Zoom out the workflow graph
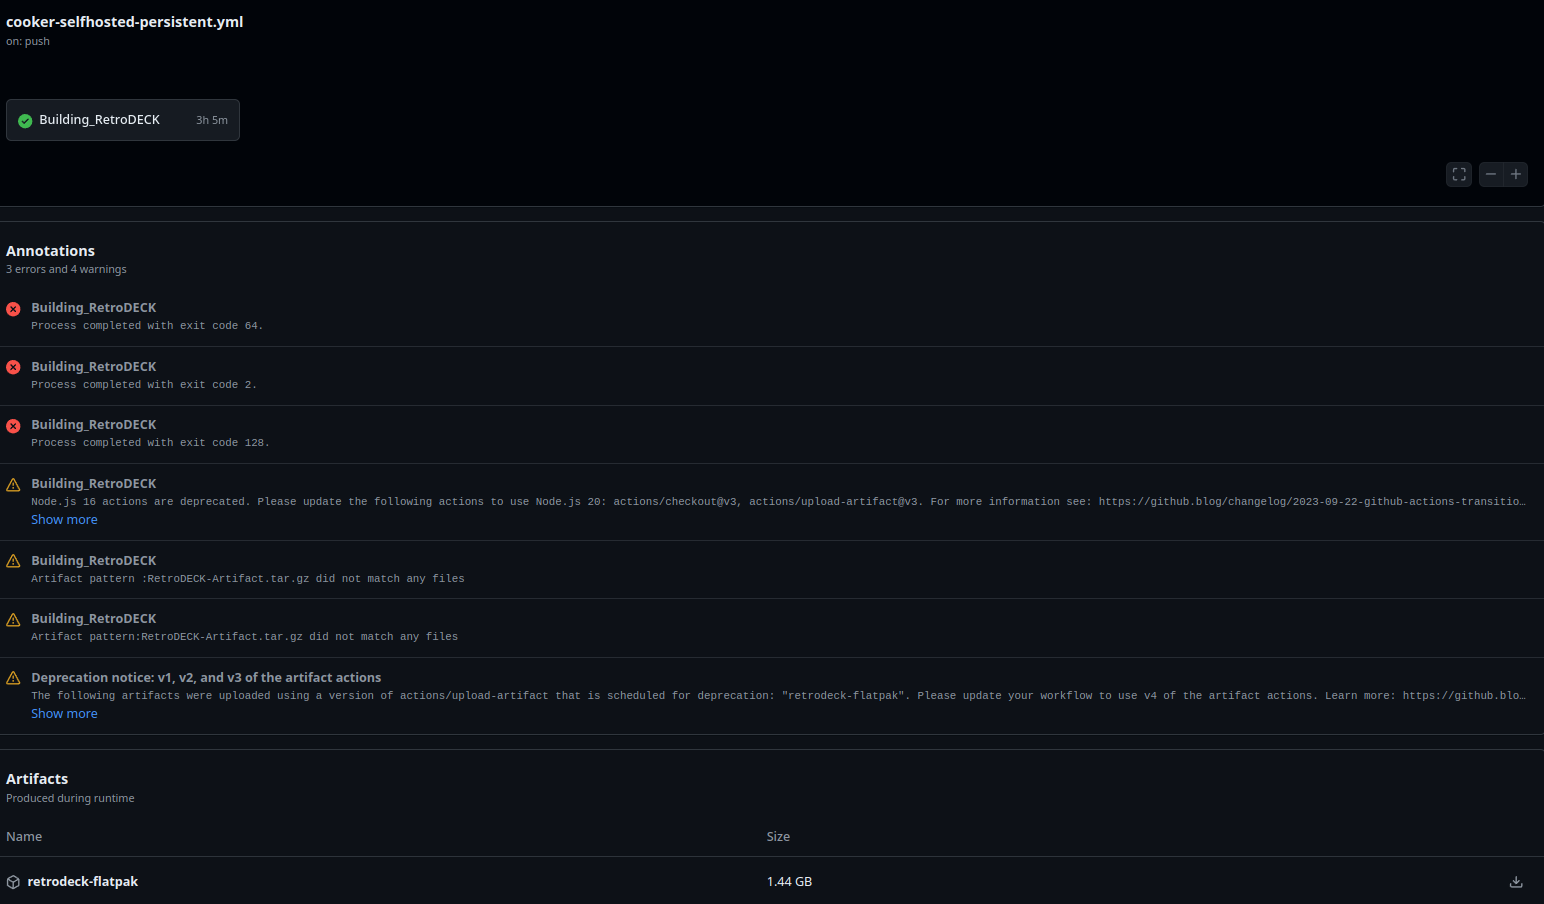 [x=1491, y=174]
